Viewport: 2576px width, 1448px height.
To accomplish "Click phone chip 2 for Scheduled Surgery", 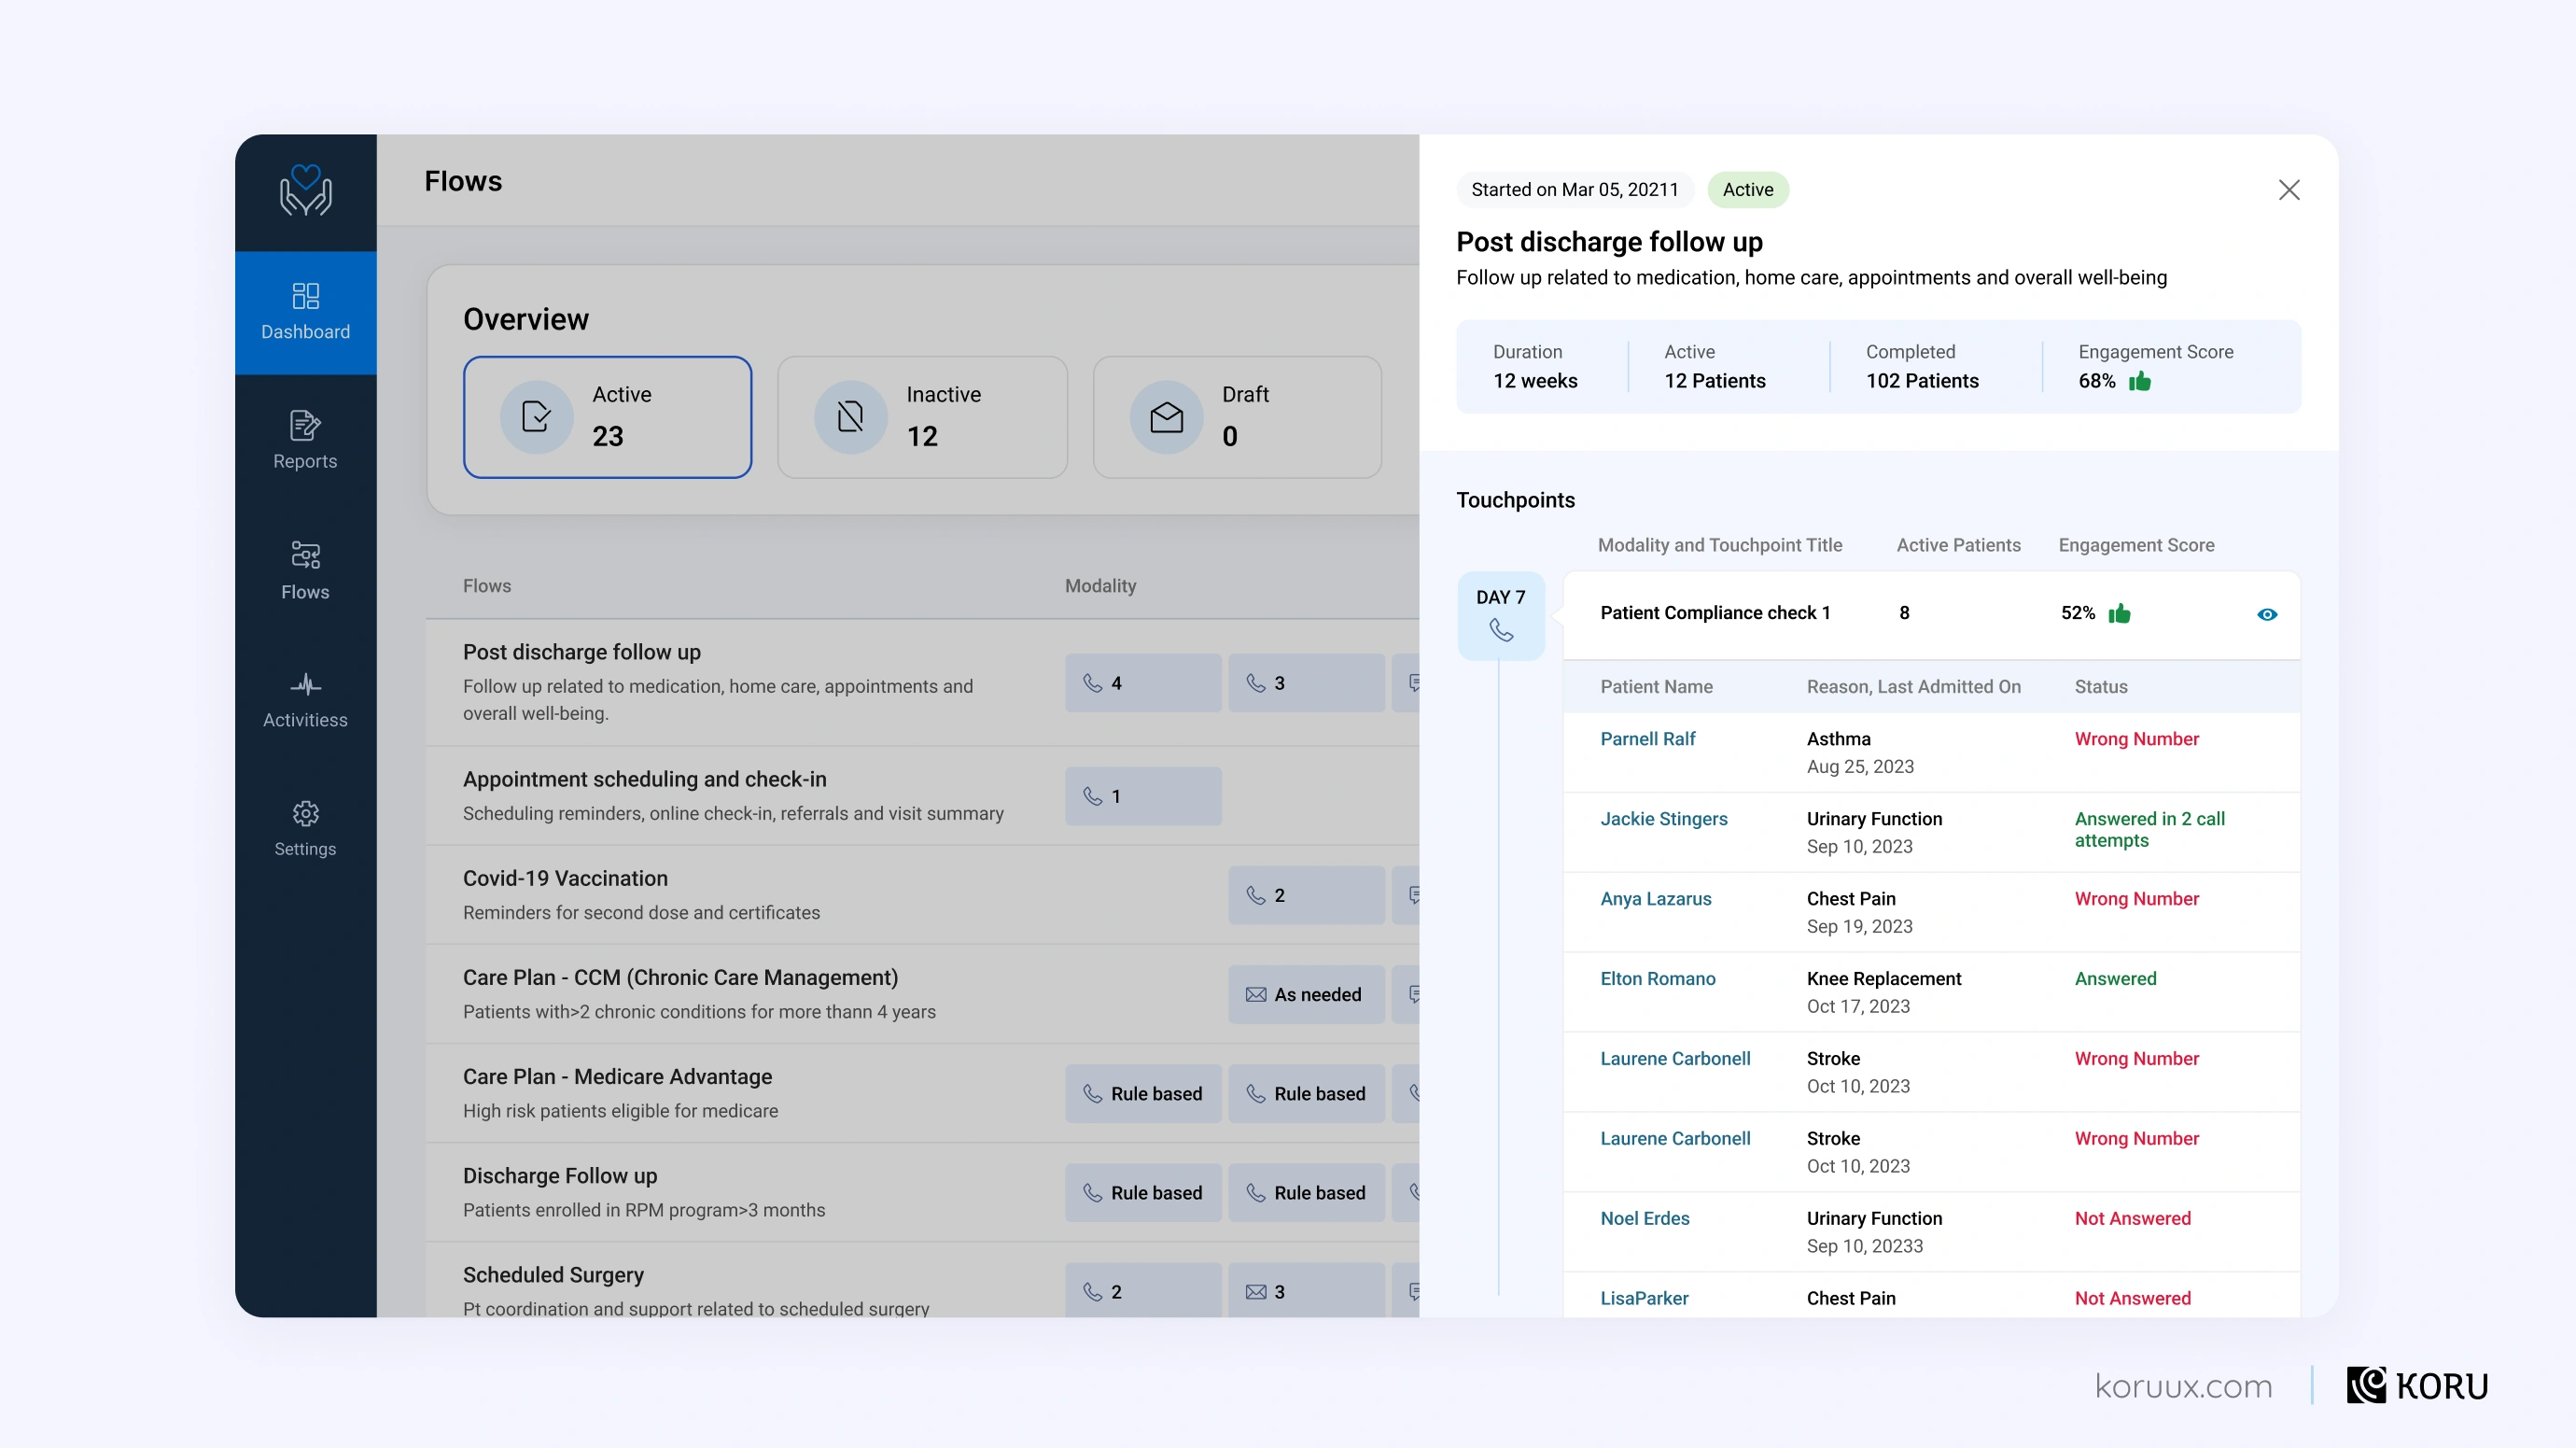I will pos(1143,1291).
